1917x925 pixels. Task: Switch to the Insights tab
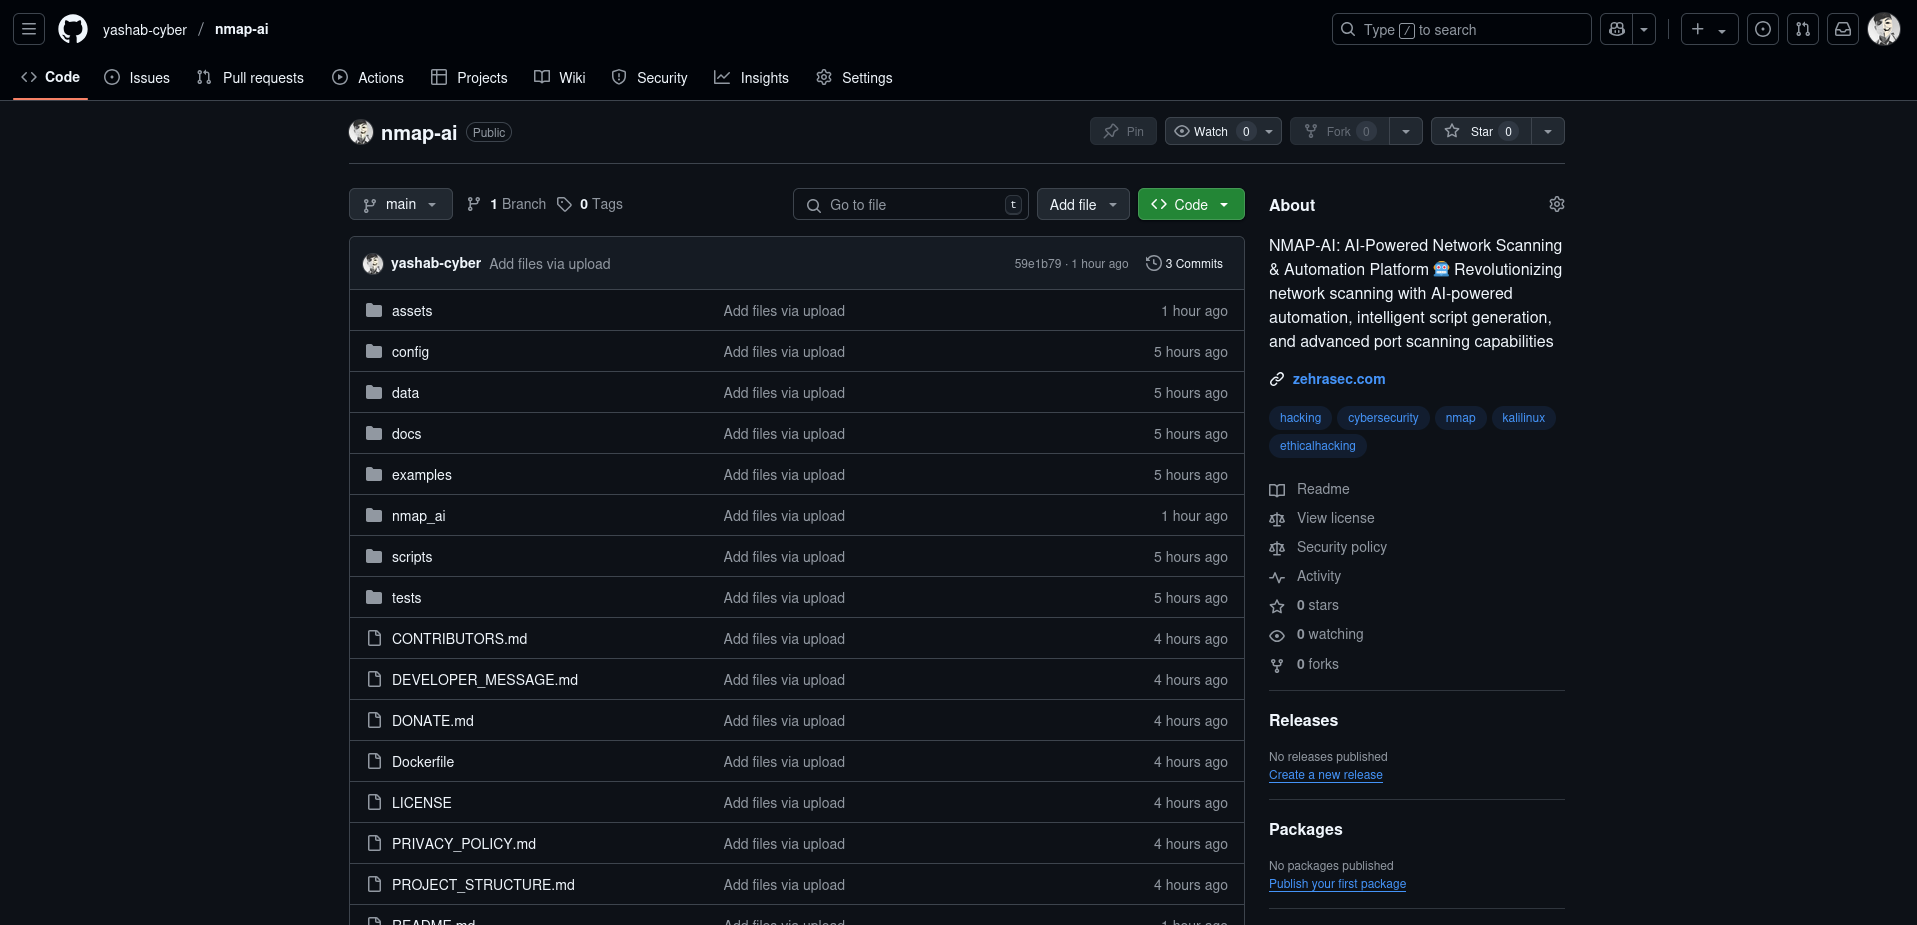[751, 78]
